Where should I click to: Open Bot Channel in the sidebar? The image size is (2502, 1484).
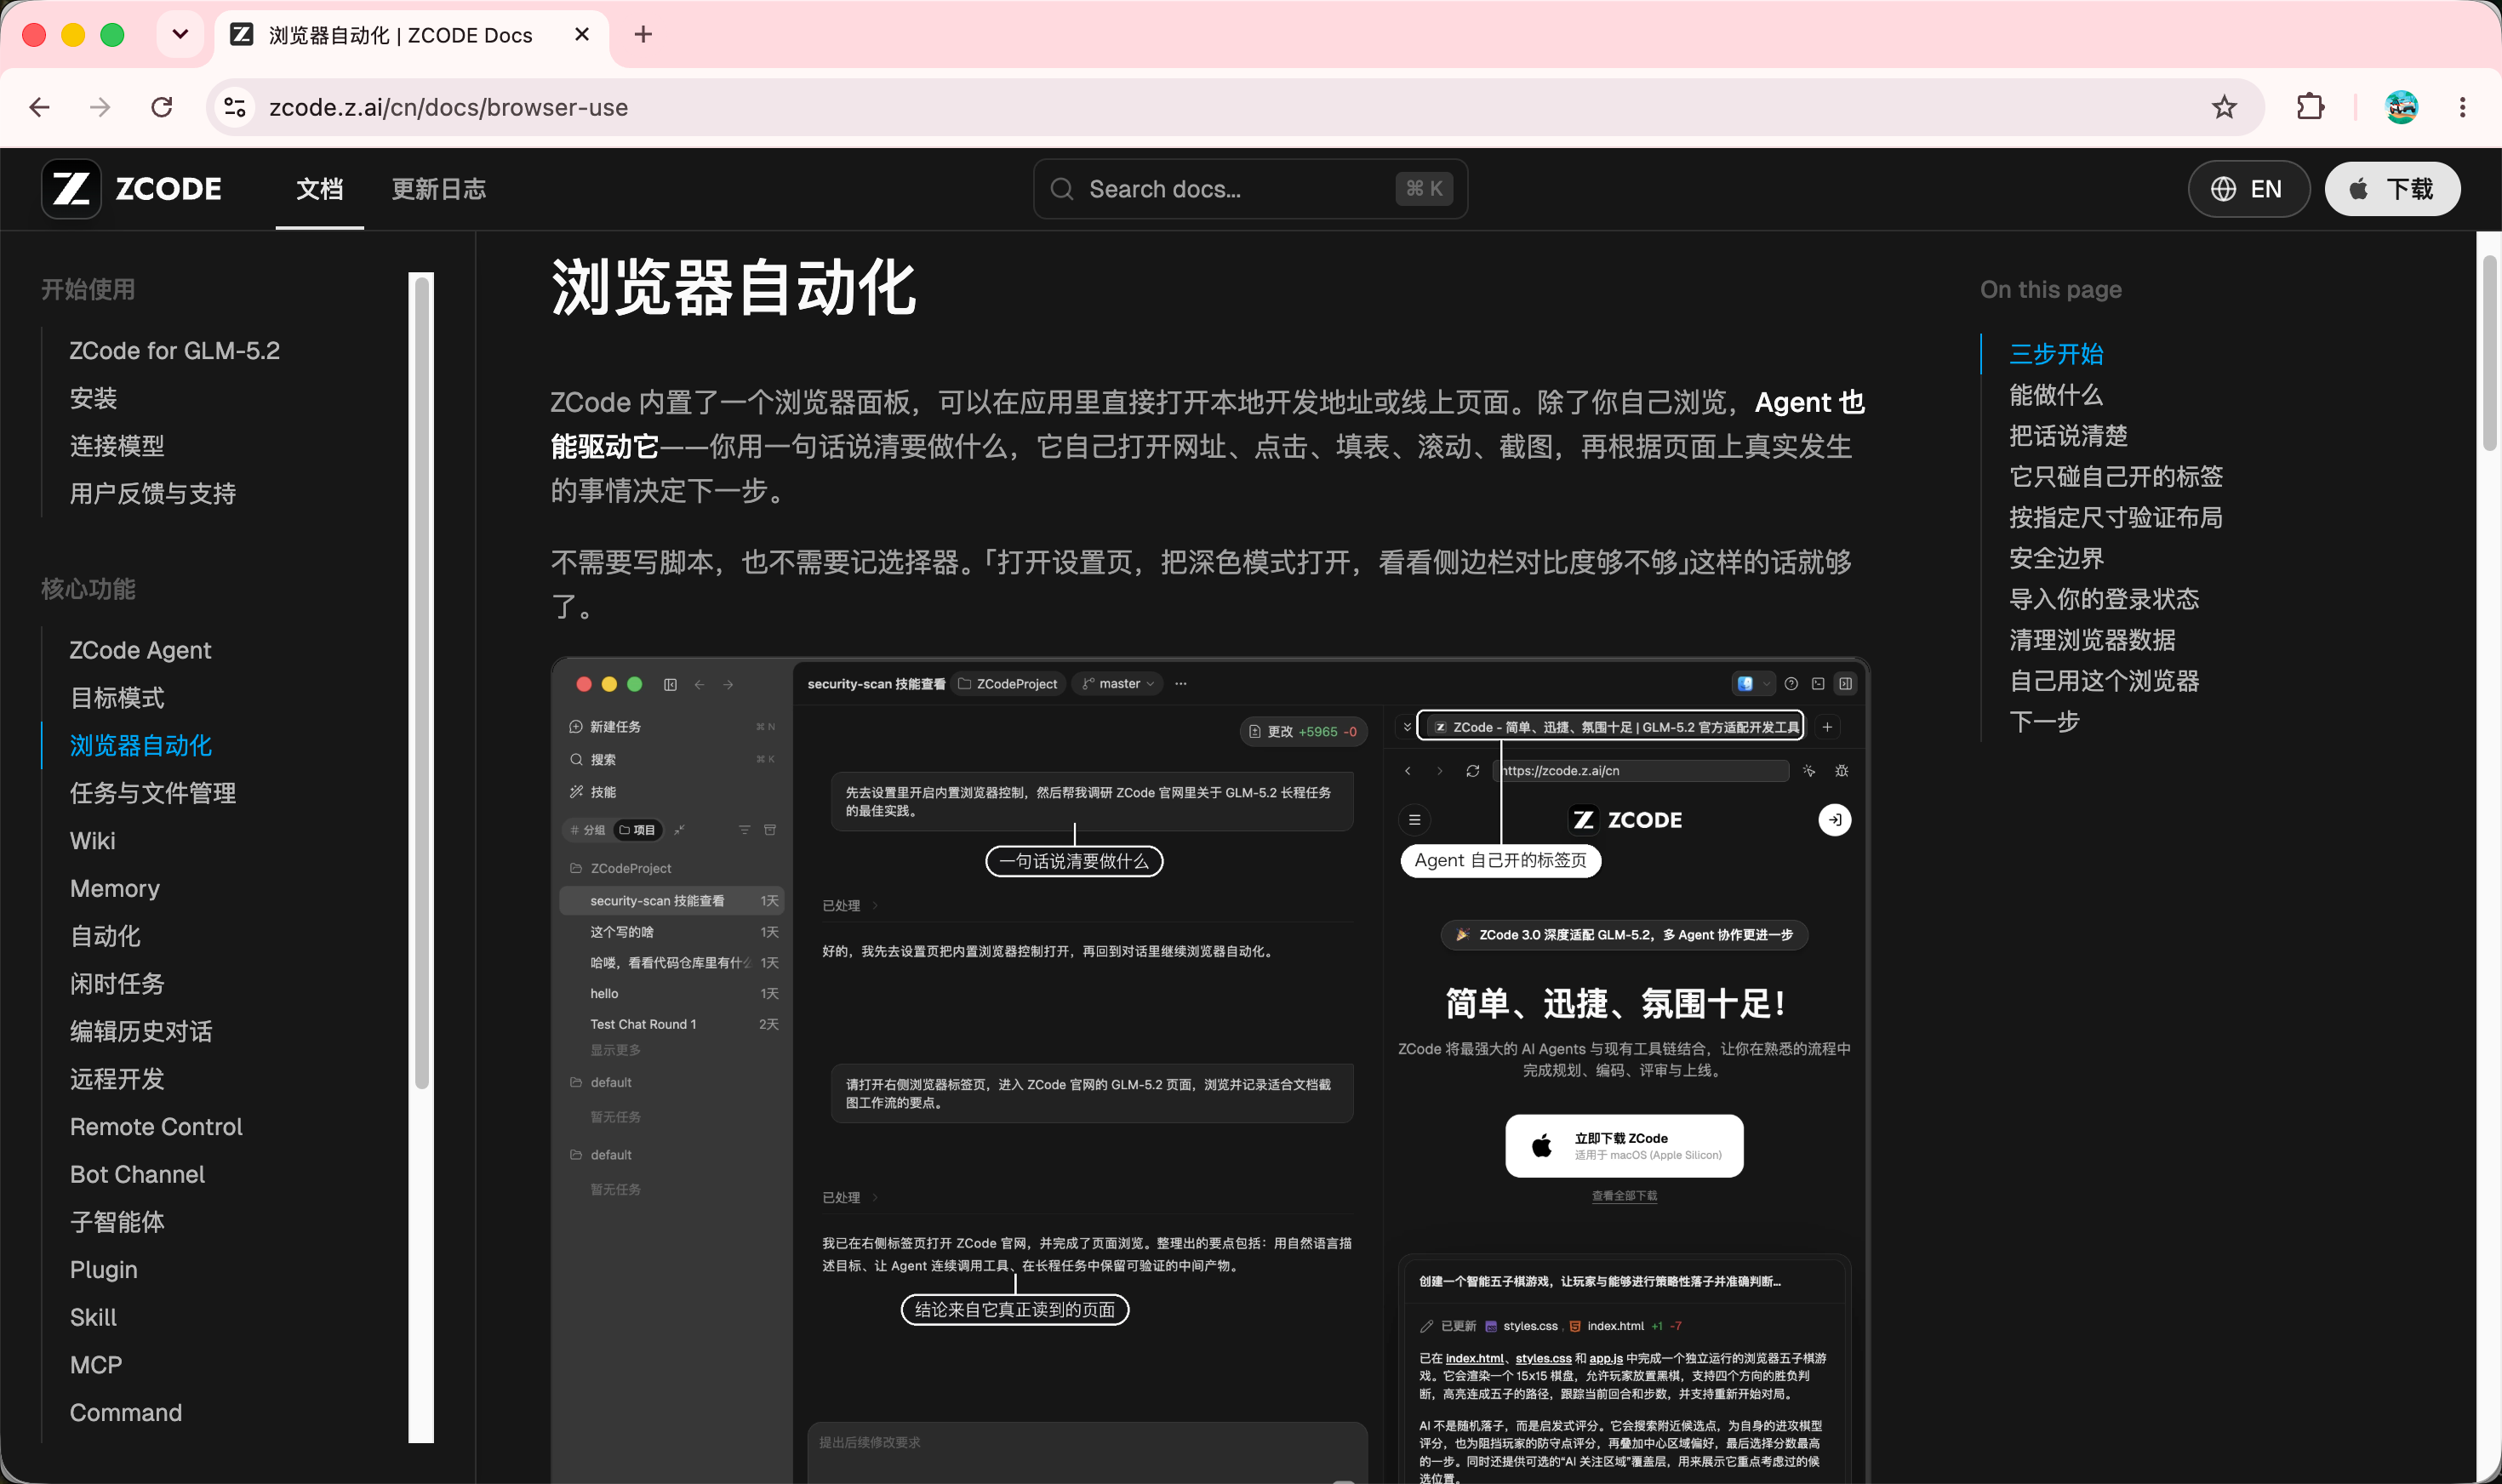(x=137, y=1174)
